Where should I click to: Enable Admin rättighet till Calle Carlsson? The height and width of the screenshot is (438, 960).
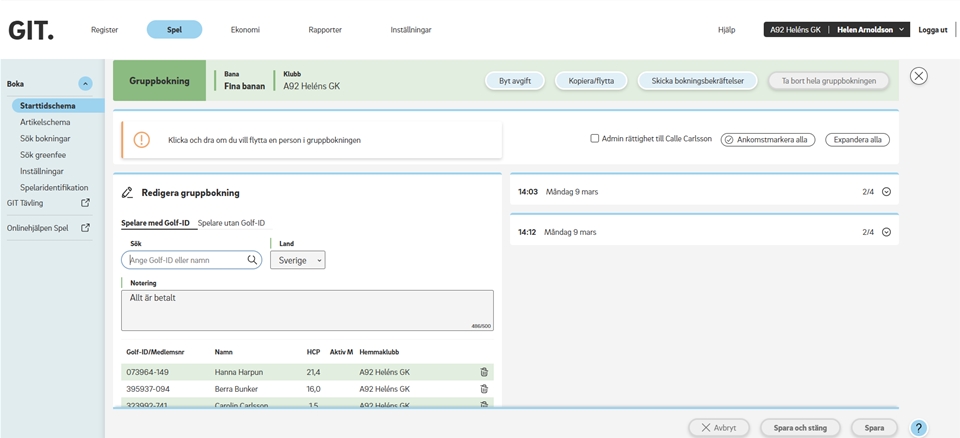(x=594, y=139)
